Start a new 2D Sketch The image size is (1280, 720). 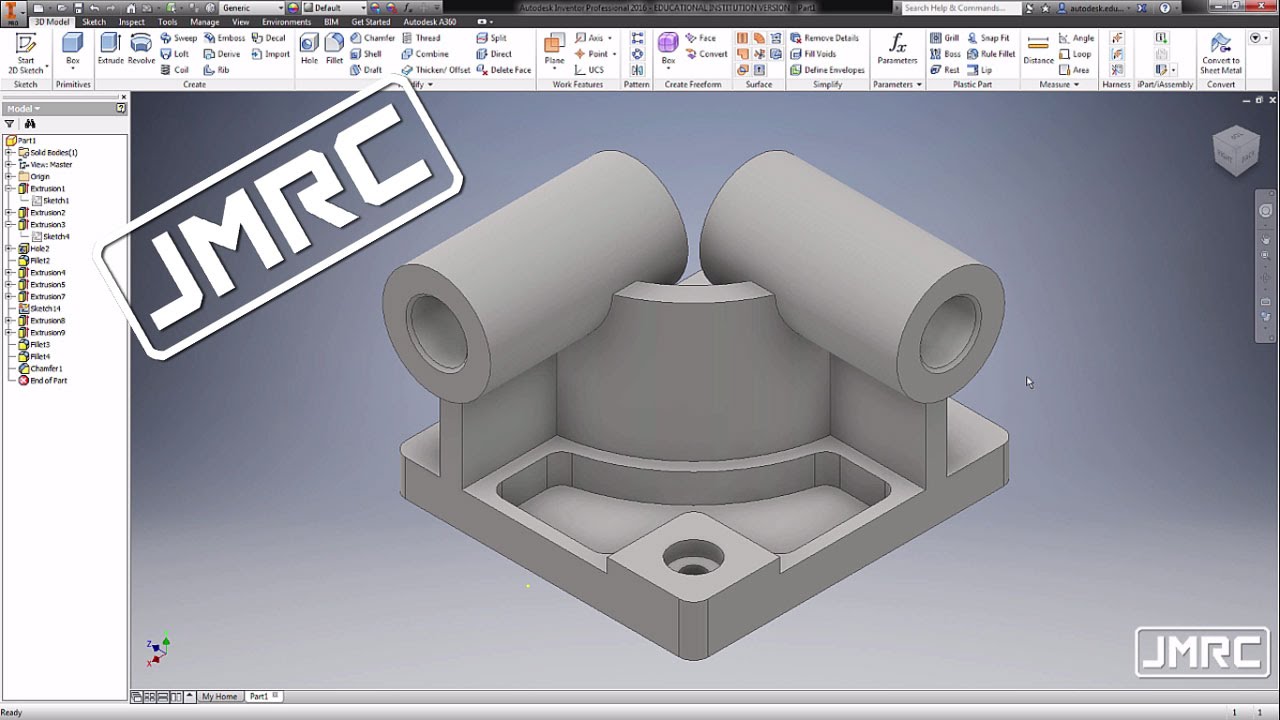pyautogui.click(x=25, y=53)
